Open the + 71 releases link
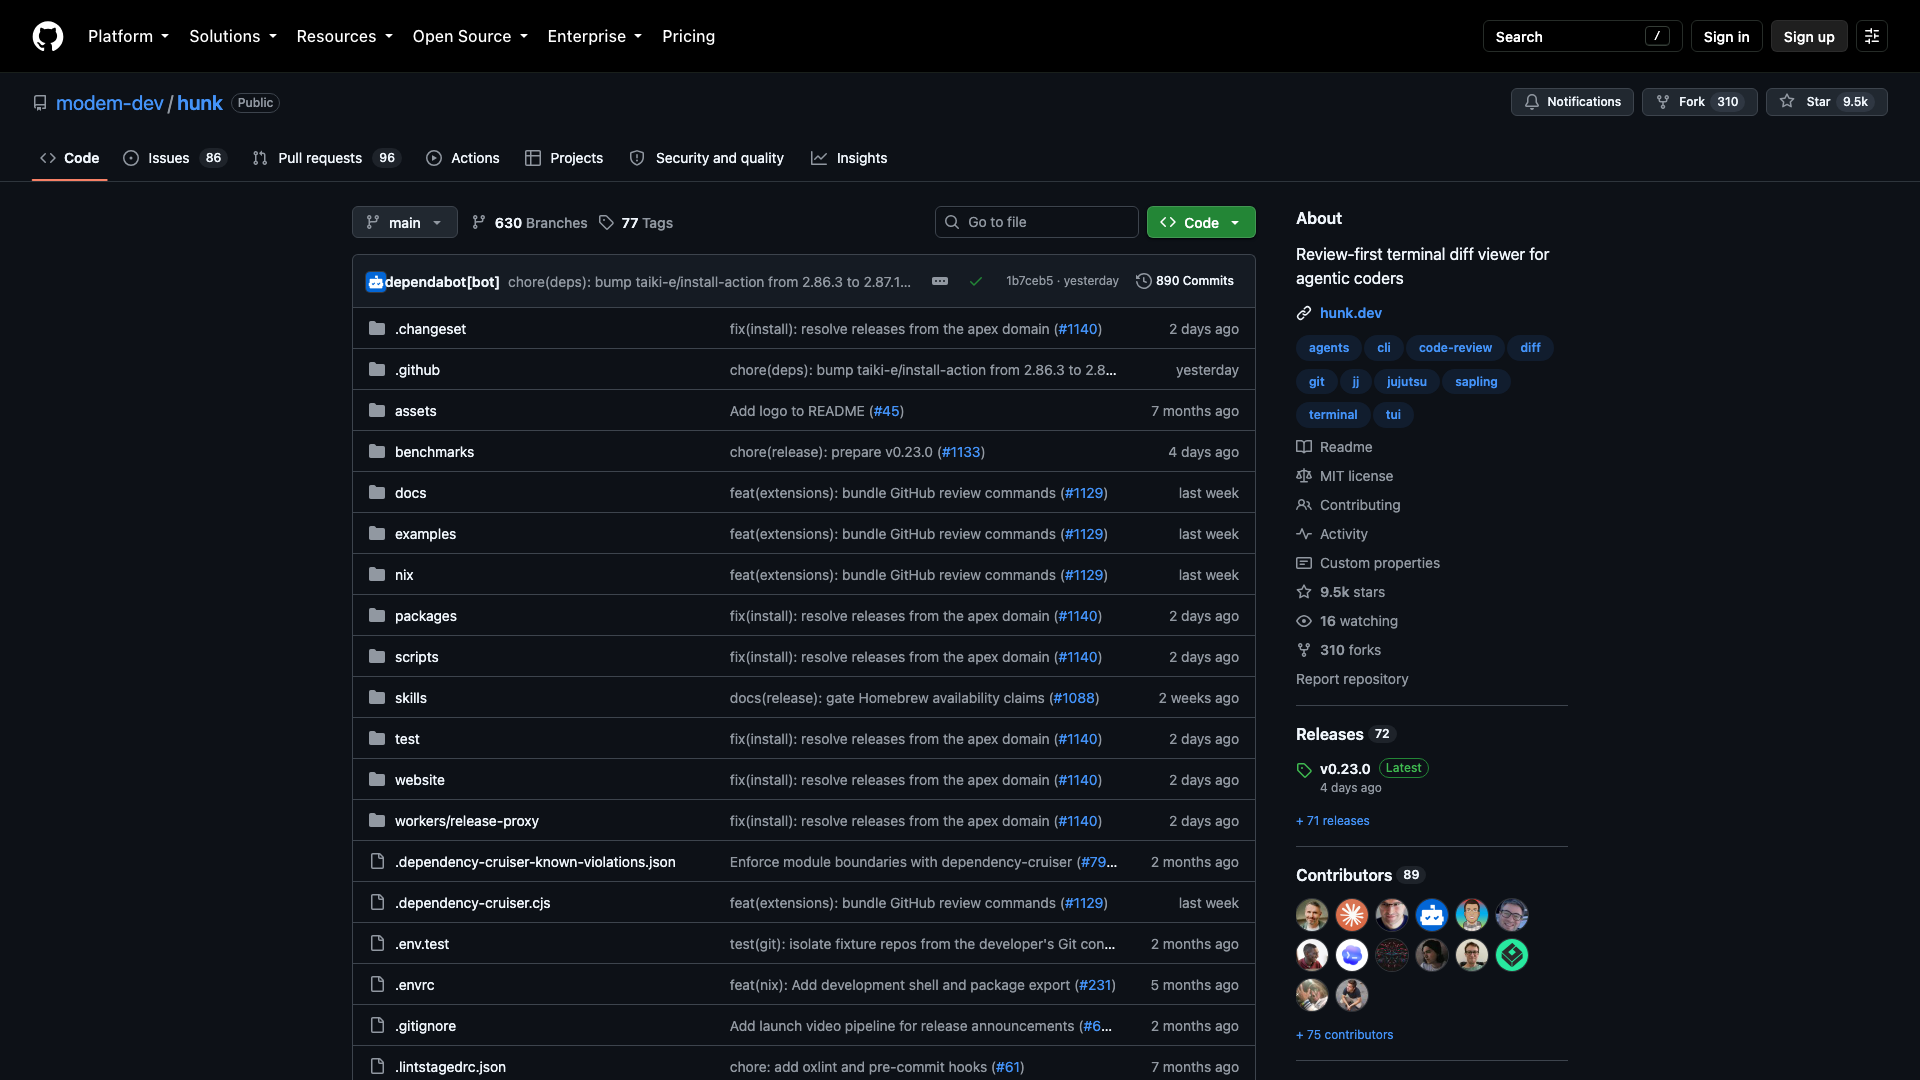1920x1080 pixels. coord(1333,821)
